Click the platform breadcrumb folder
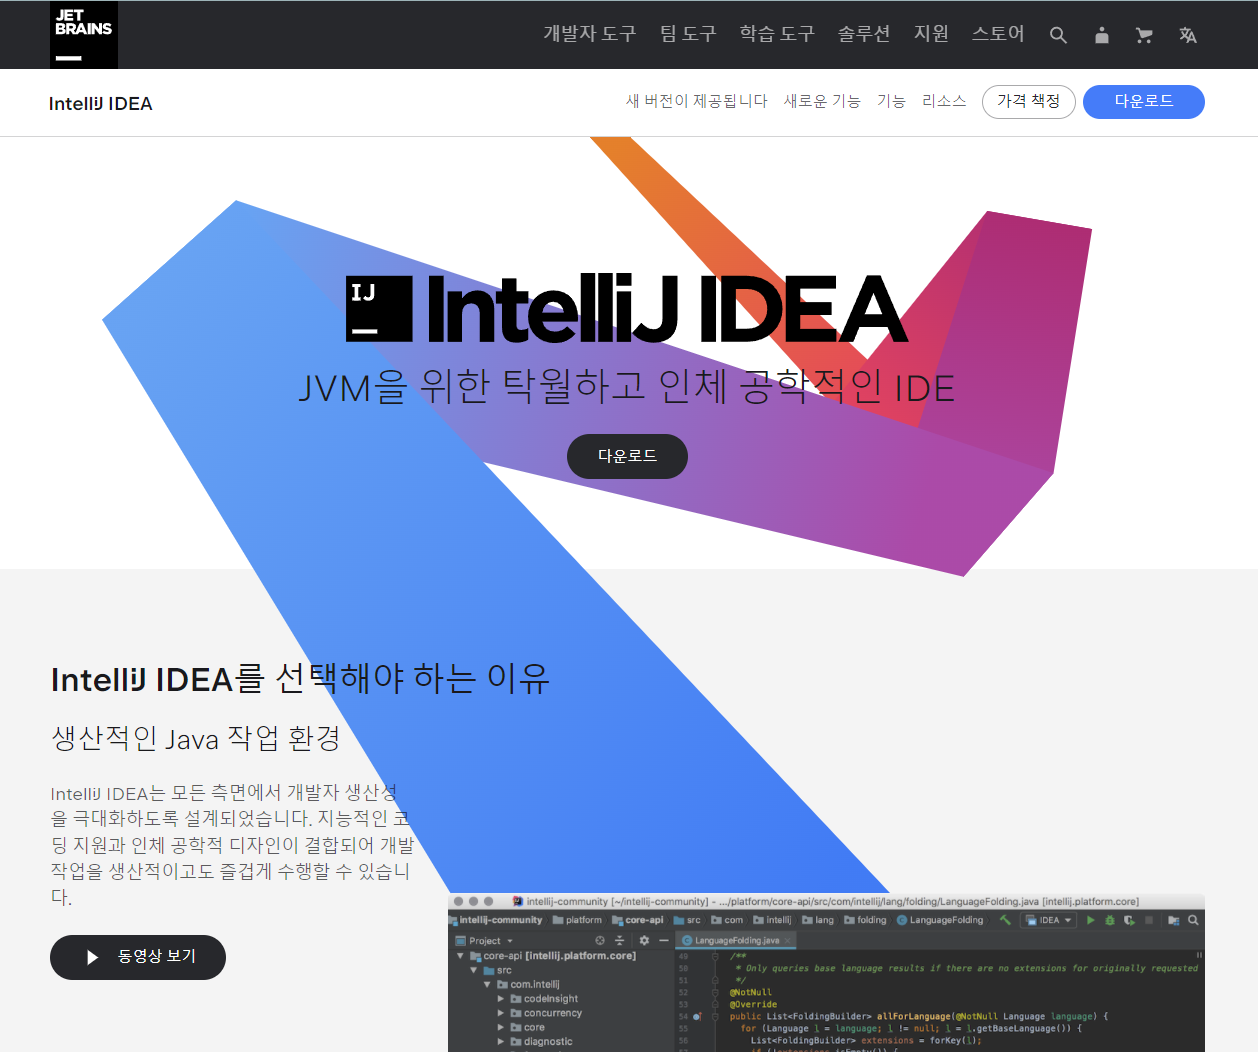This screenshot has width=1258, height=1052. [x=577, y=920]
